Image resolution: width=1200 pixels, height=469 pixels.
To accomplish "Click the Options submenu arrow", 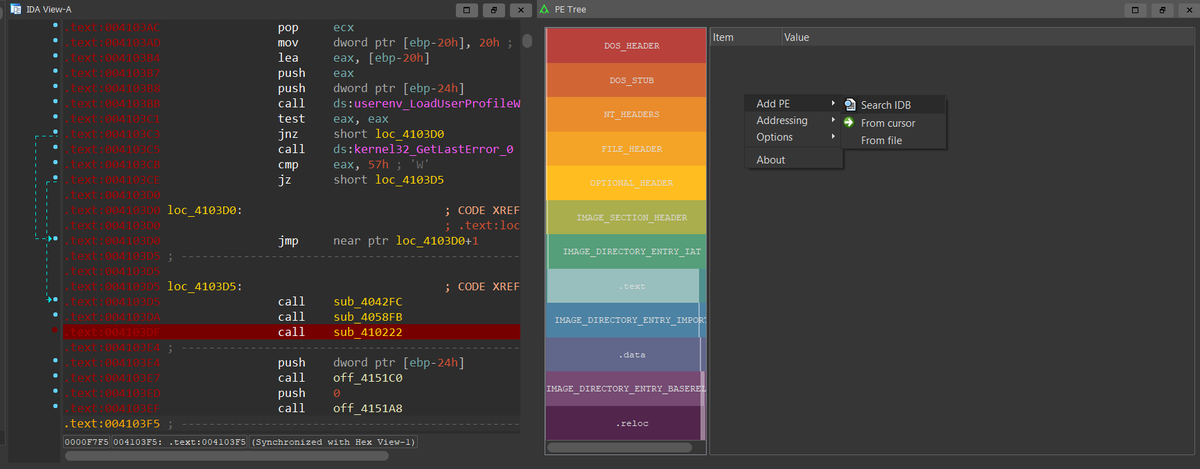I will 833,137.
